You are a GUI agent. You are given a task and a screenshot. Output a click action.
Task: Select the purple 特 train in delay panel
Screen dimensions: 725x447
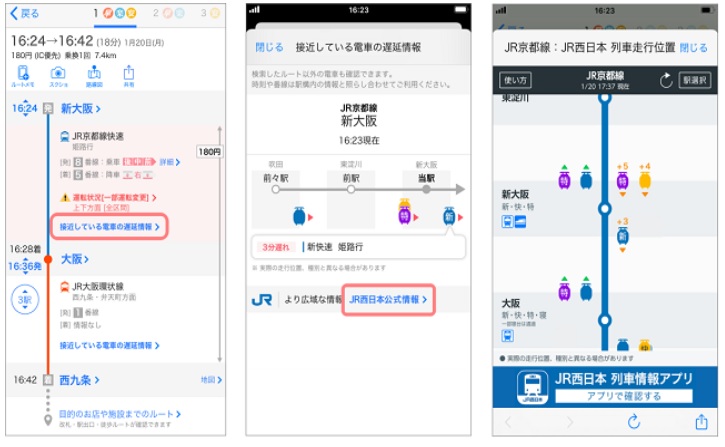coord(405,213)
